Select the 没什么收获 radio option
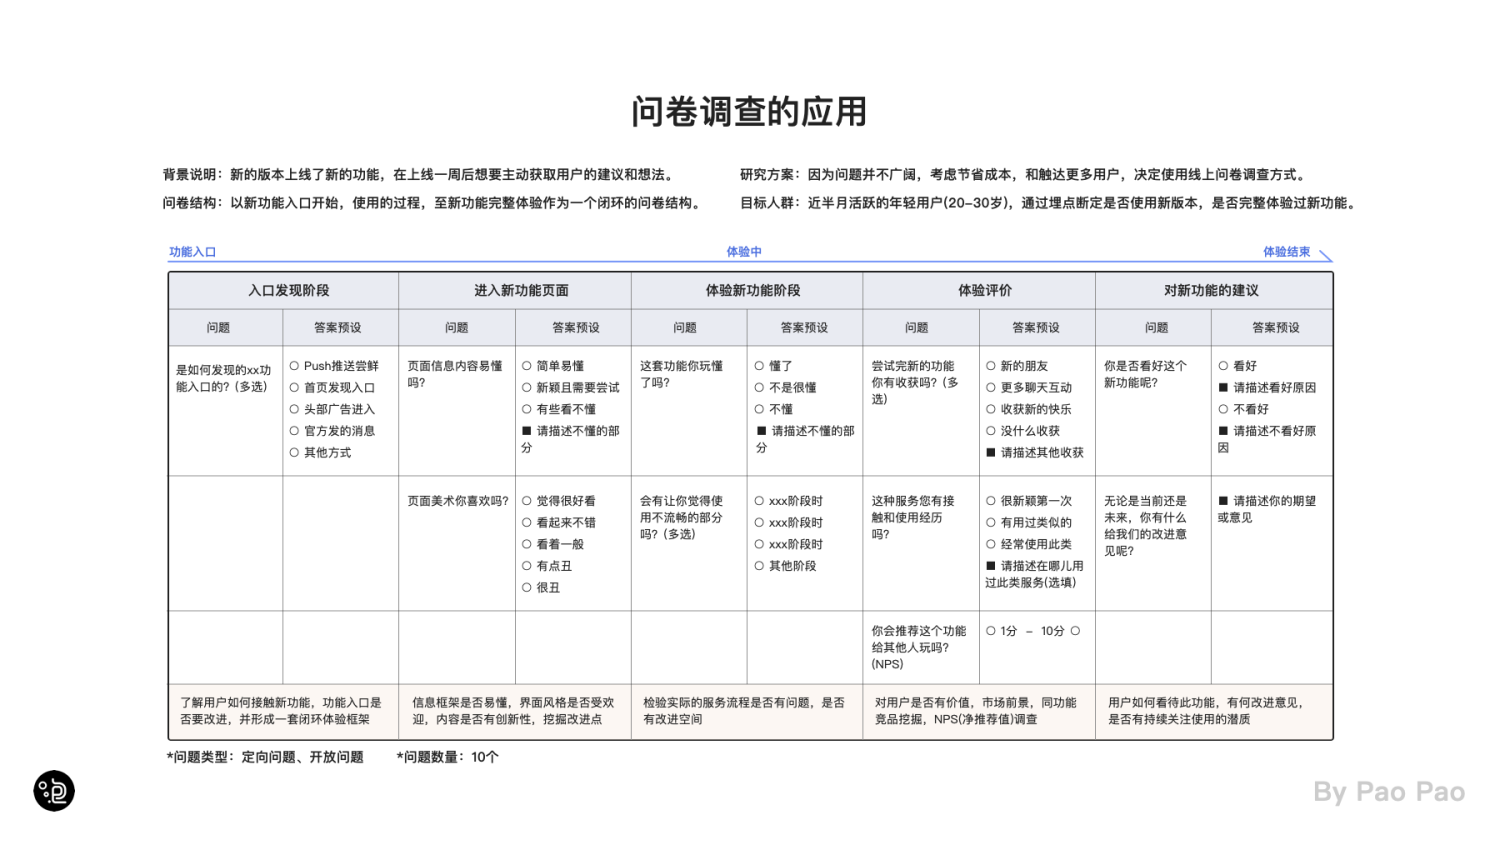This screenshot has width=1500, height=845. 991,431
